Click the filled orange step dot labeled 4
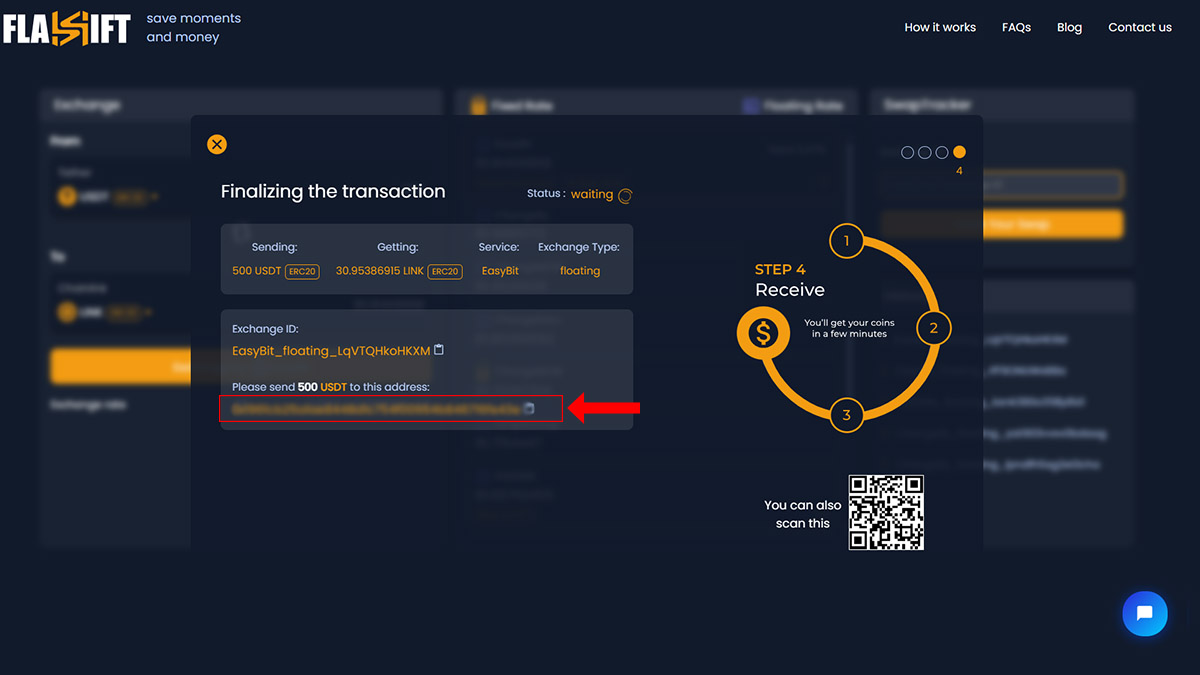The width and height of the screenshot is (1200, 675). click(959, 152)
